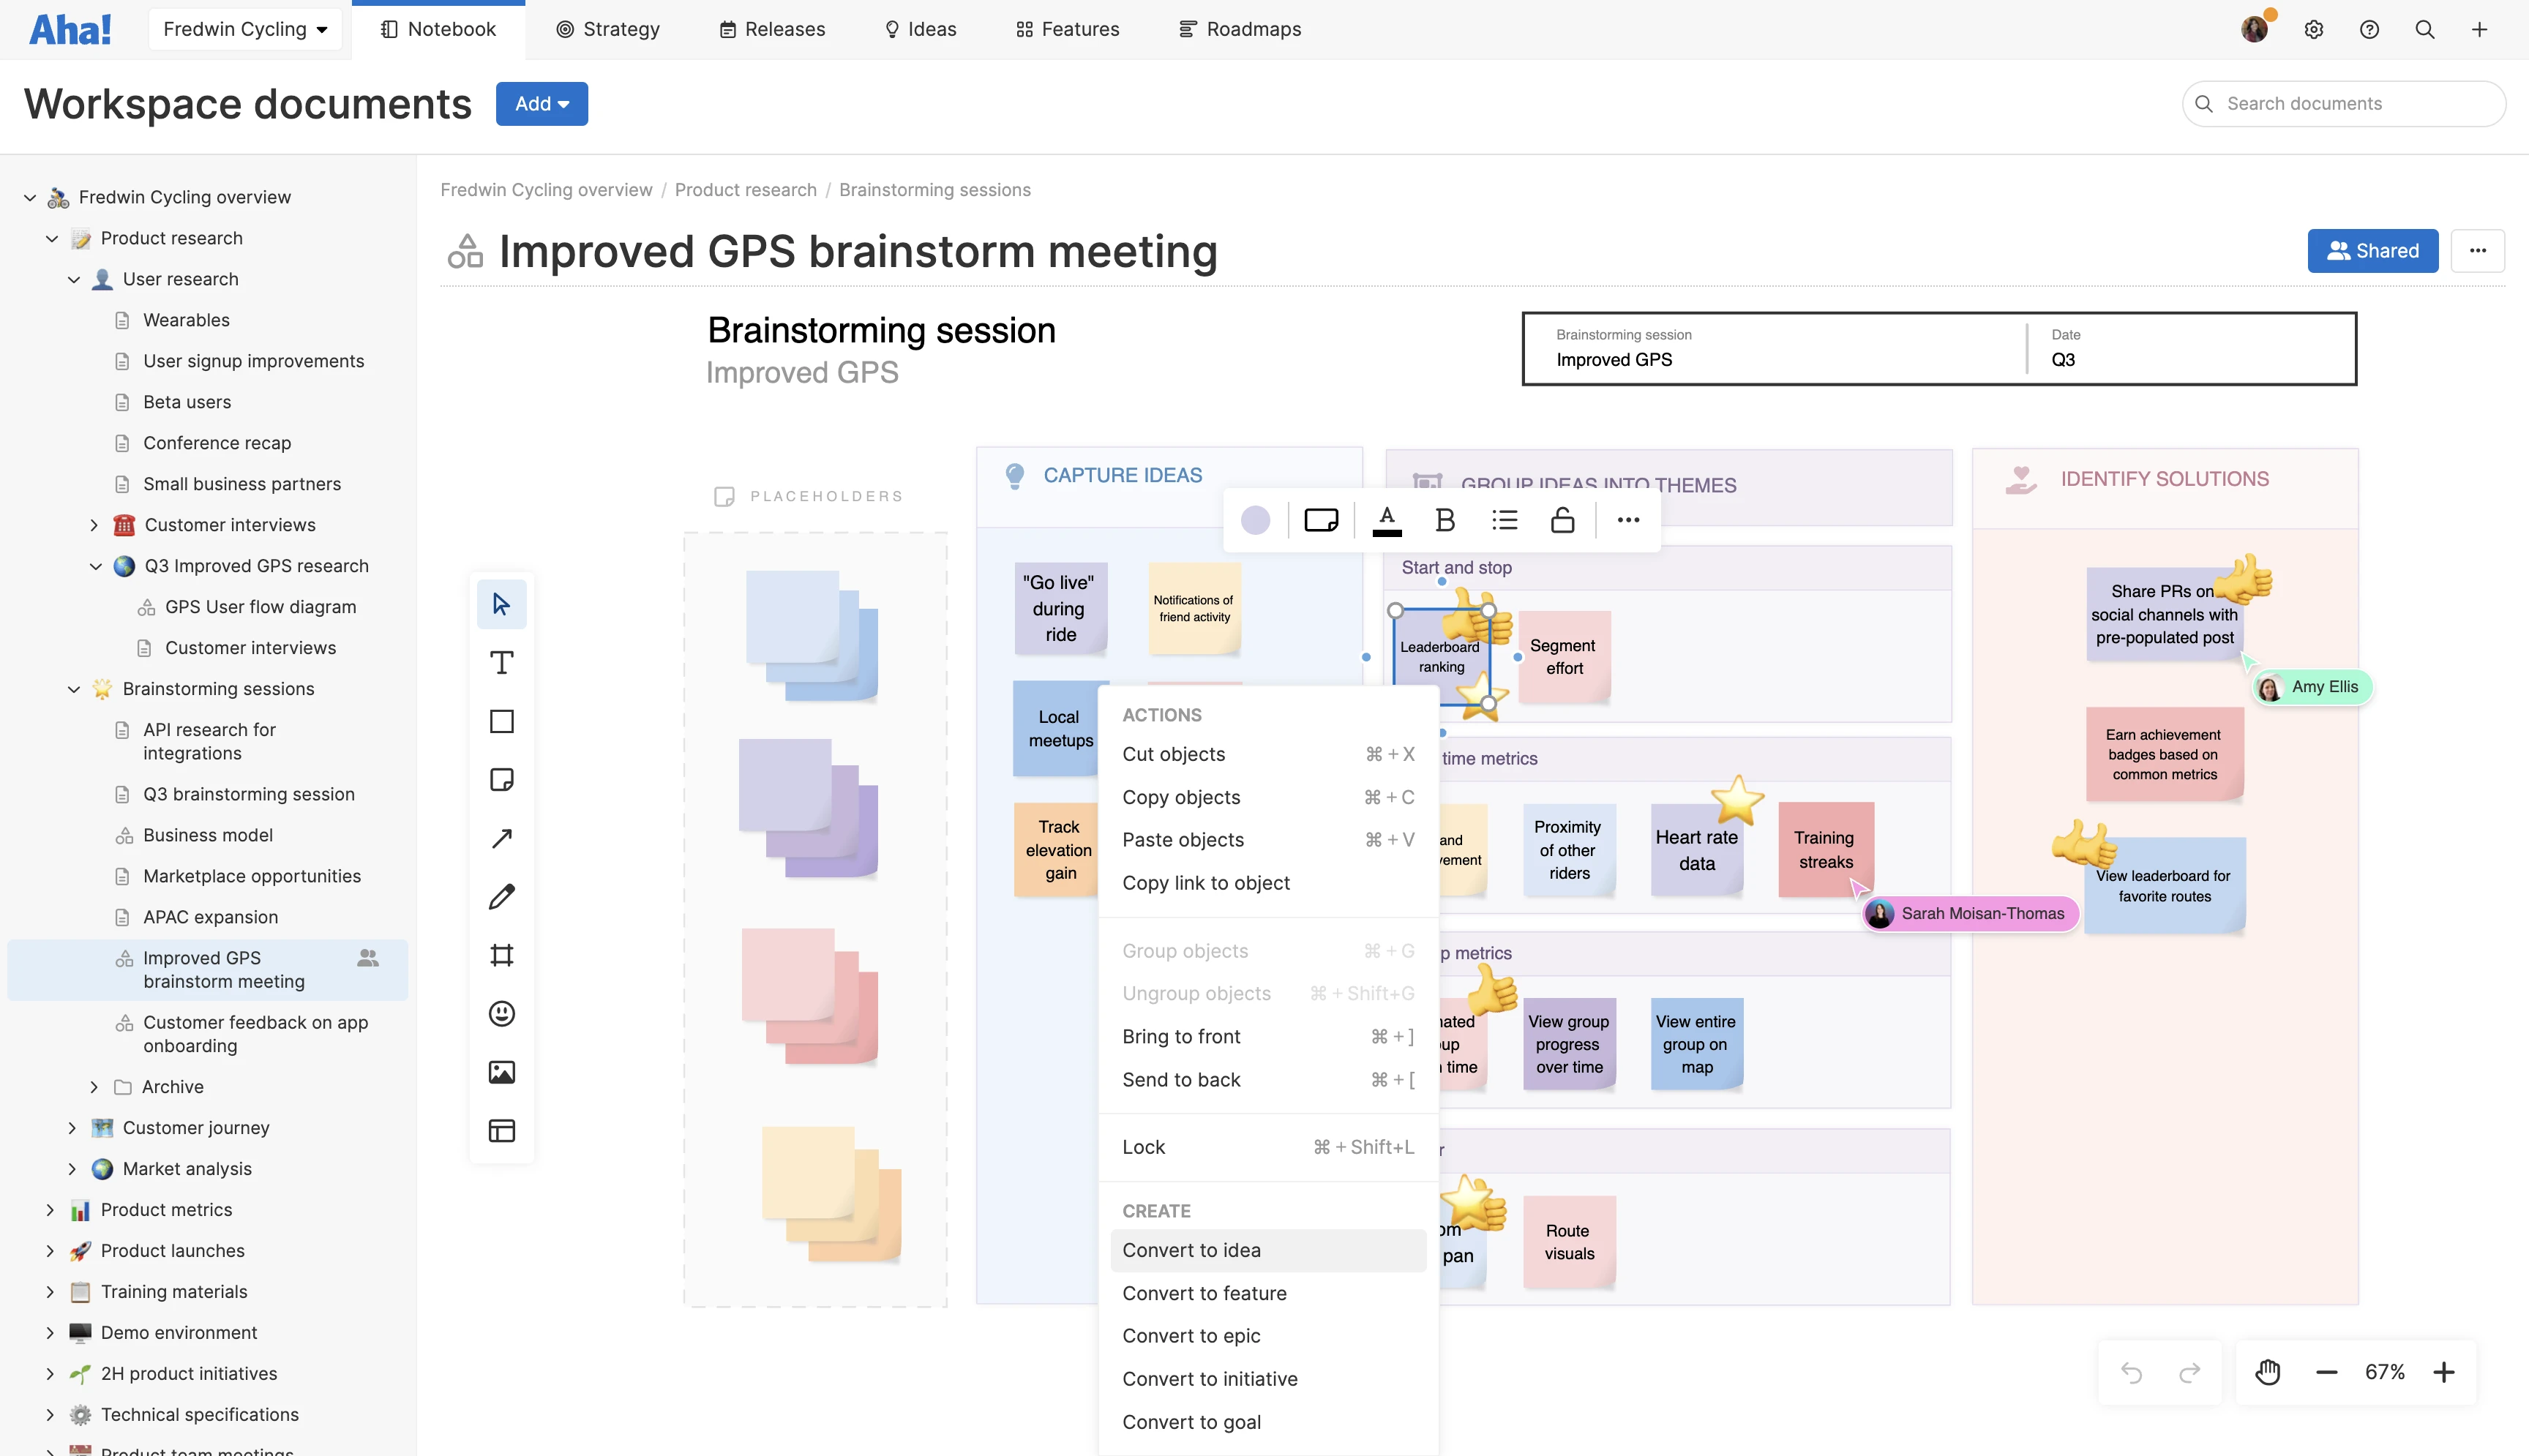Open the emoji sticker tool
The height and width of the screenshot is (1456, 2529).
tap(501, 1013)
